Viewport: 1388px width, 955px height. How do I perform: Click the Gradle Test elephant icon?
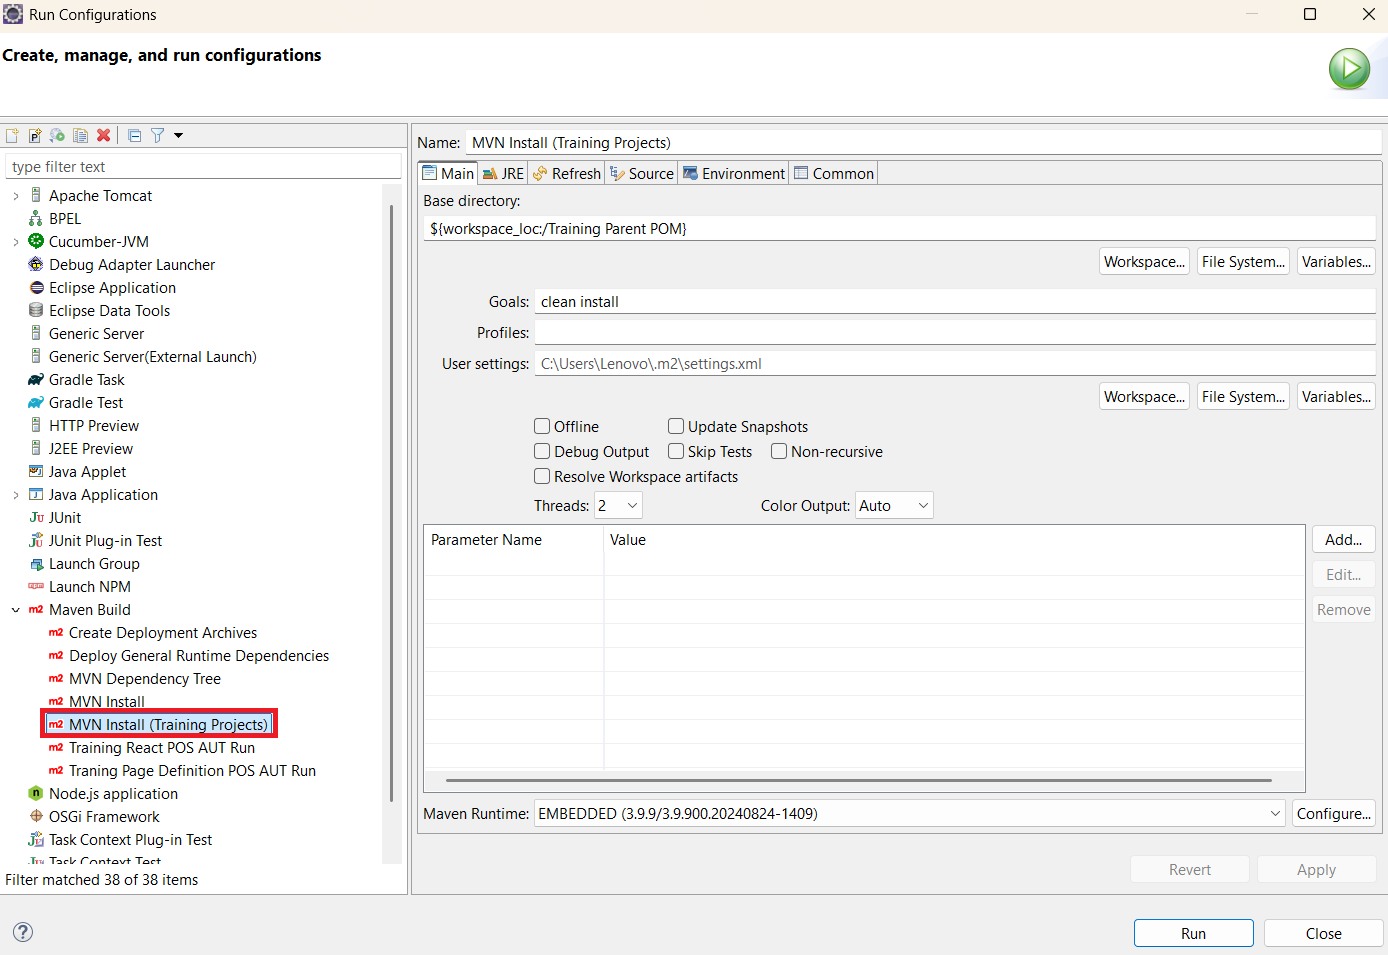pos(36,403)
